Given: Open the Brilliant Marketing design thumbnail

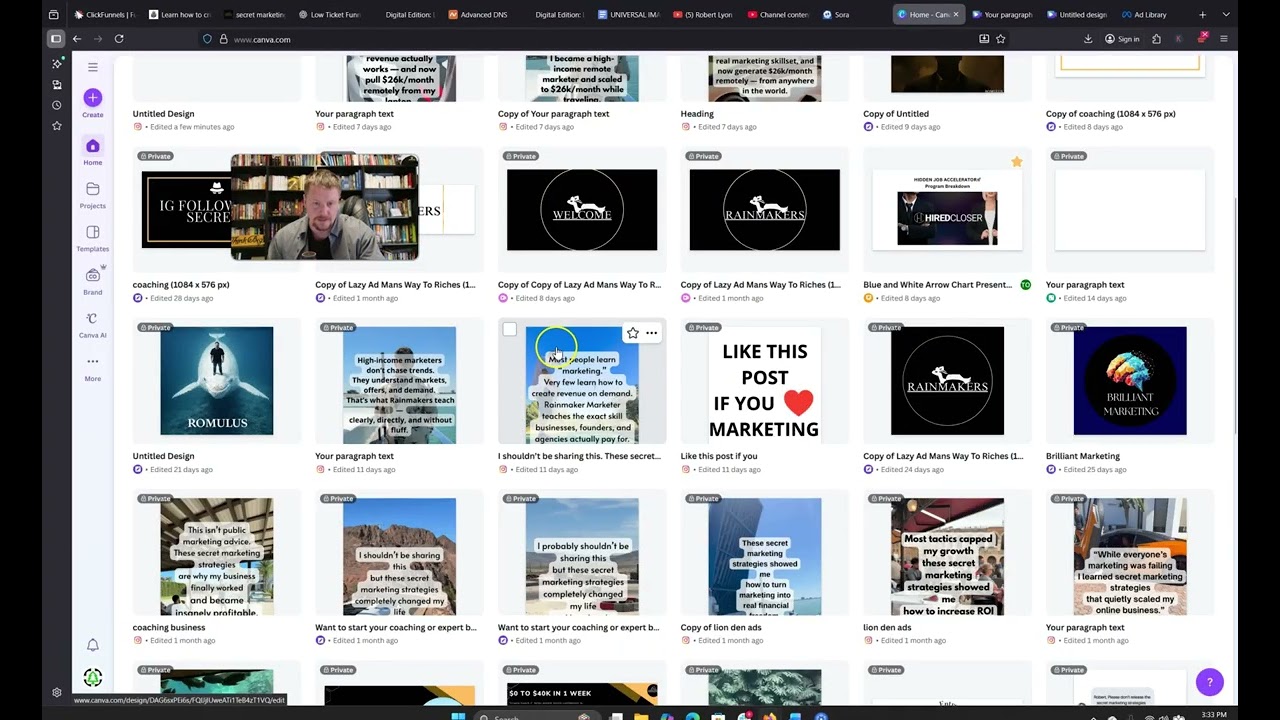Looking at the screenshot, I should click(1130, 381).
